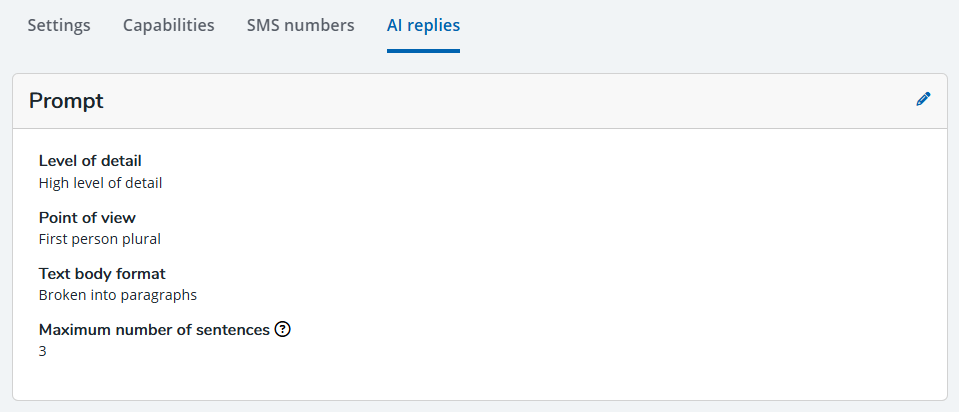Viewport: 959px width, 412px height.
Task: Click the empty middle of the Prompt header bar
Action: (500, 100)
